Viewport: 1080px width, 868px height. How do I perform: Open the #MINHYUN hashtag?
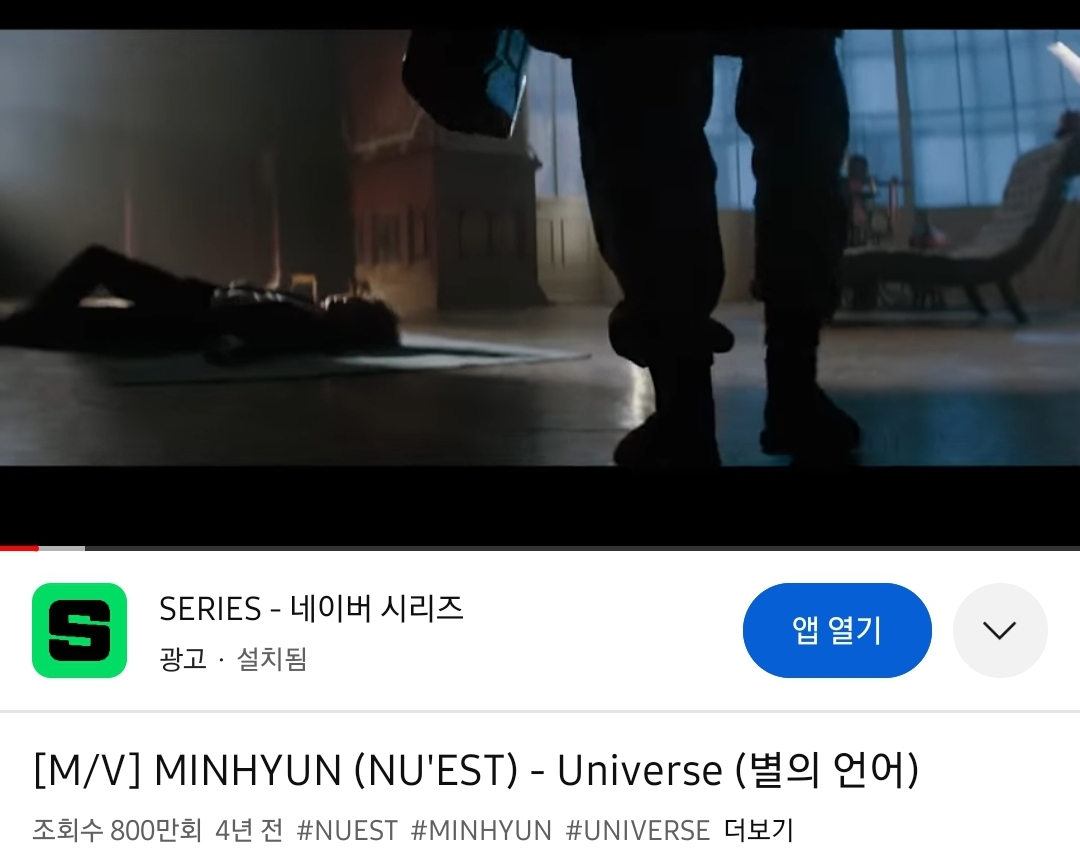[481, 830]
